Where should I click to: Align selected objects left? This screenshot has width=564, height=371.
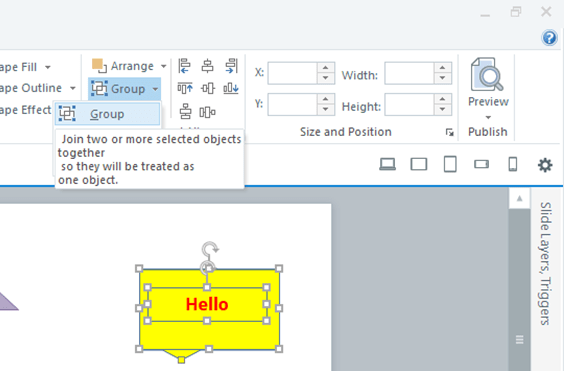[x=185, y=66]
